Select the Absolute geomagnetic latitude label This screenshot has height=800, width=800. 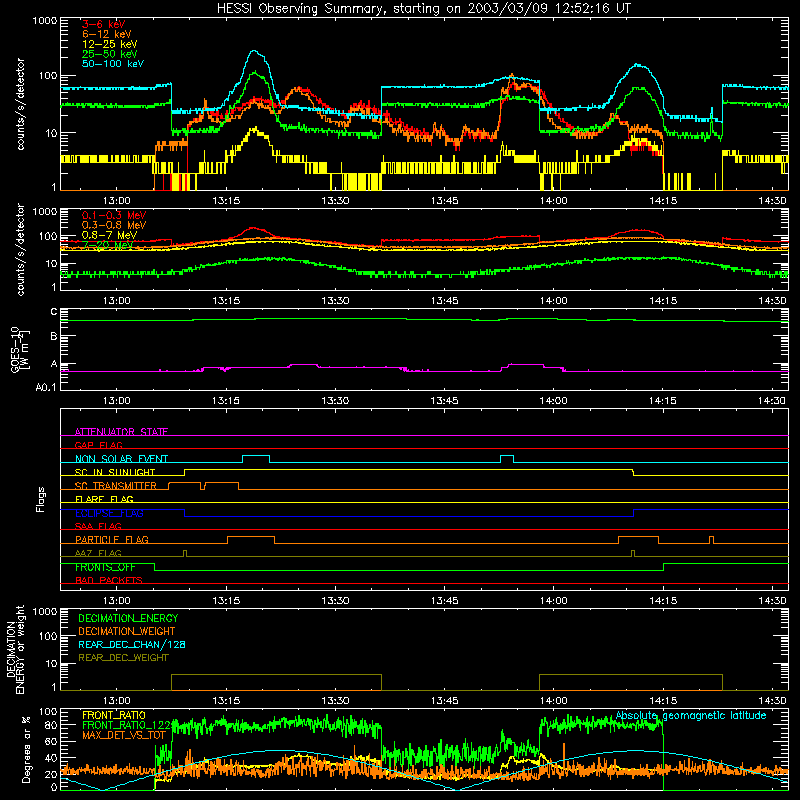(x=691, y=715)
